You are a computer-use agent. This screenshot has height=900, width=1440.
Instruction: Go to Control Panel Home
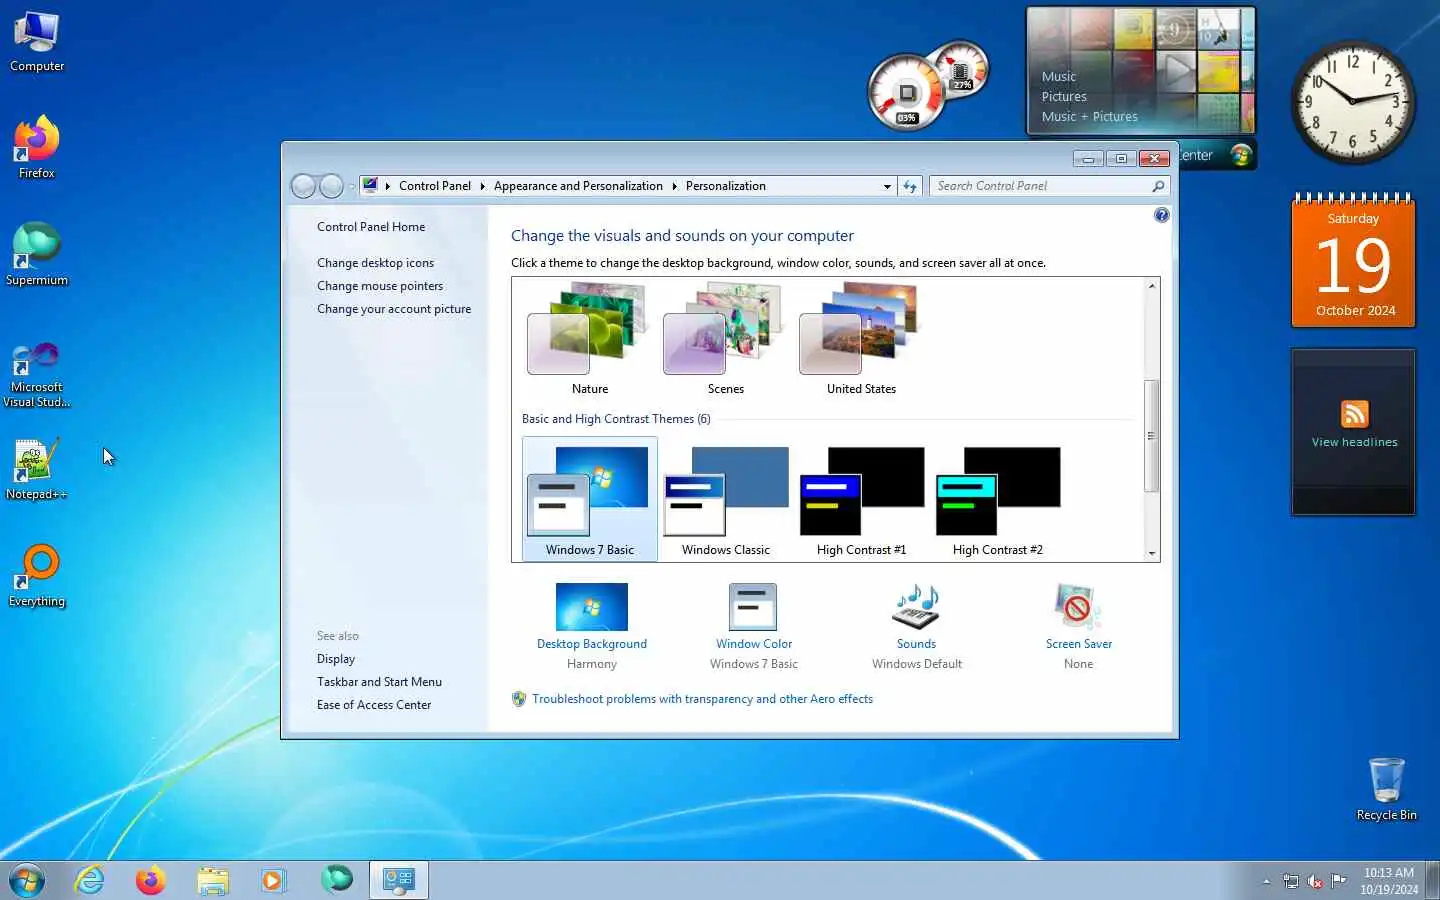(x=371, y=227)
